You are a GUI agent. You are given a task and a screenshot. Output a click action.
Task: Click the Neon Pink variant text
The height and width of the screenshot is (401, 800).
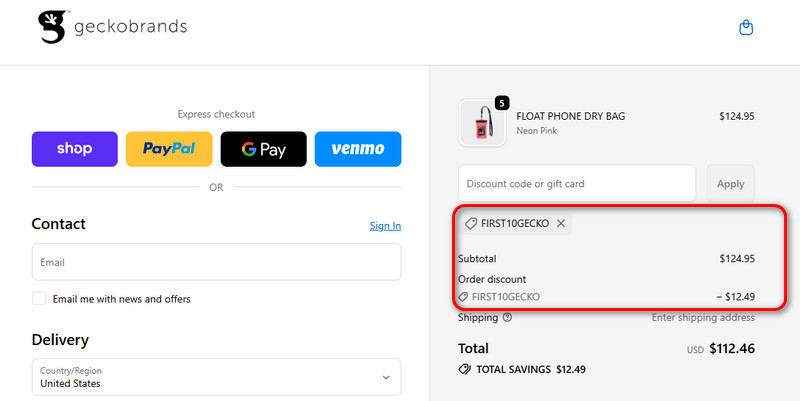point(536,131)
